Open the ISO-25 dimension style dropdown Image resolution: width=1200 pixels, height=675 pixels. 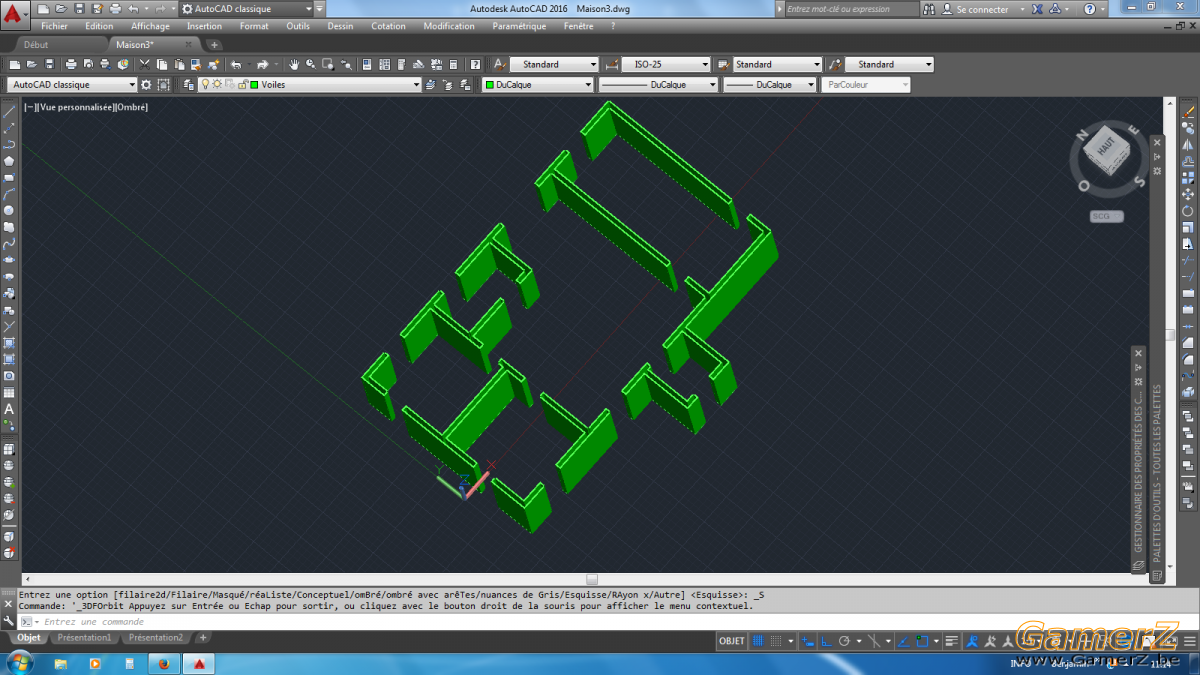coord(665,64)
